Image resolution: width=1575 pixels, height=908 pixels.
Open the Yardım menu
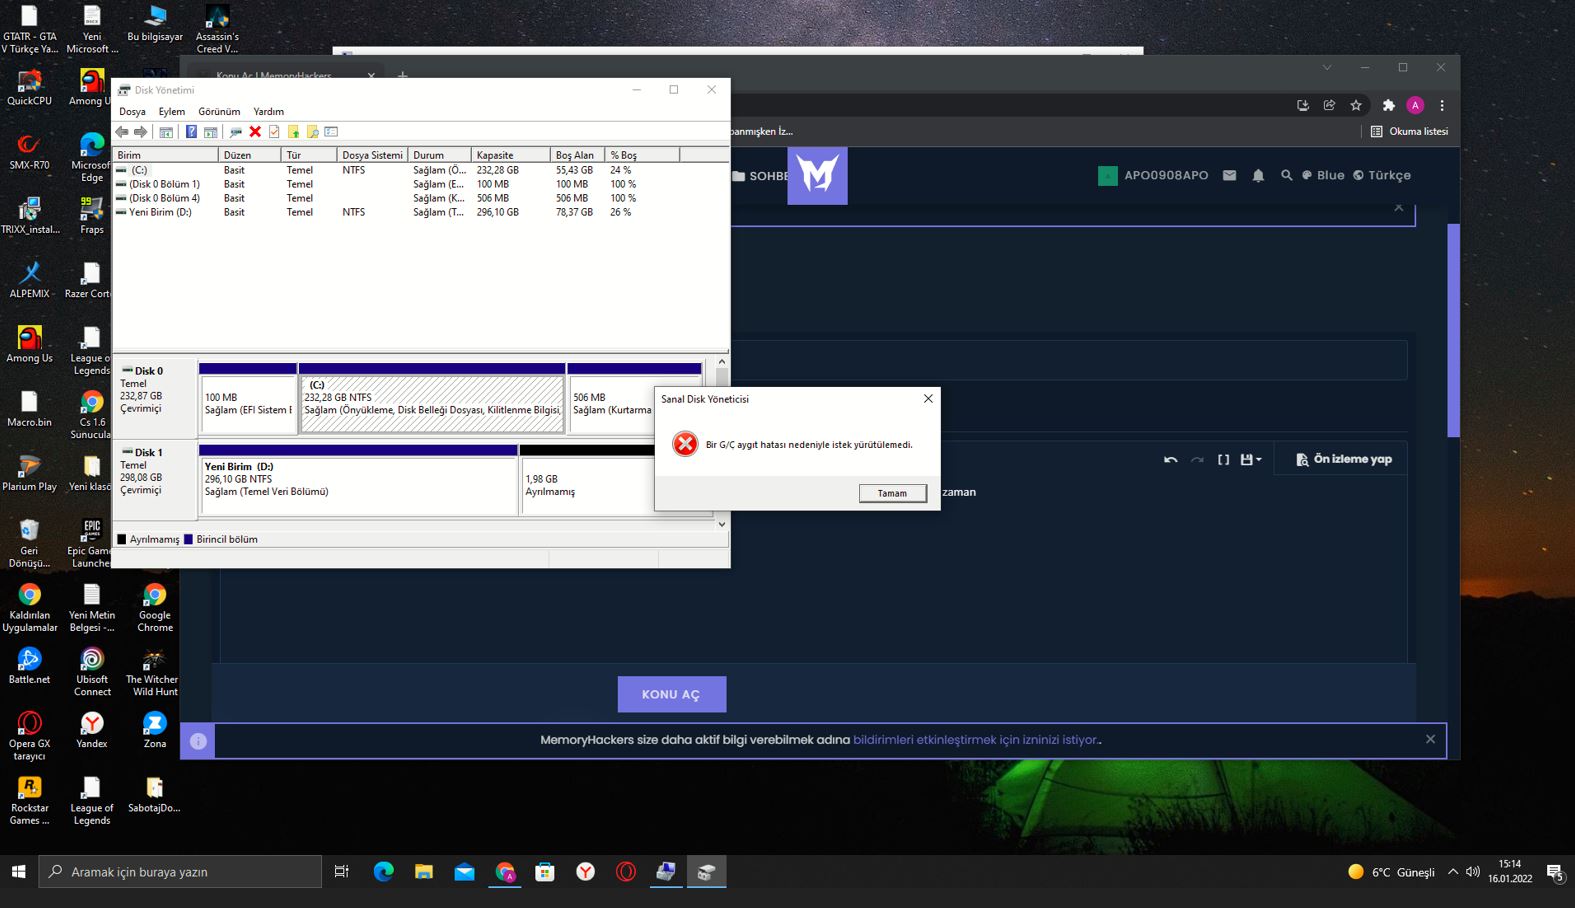268,112
